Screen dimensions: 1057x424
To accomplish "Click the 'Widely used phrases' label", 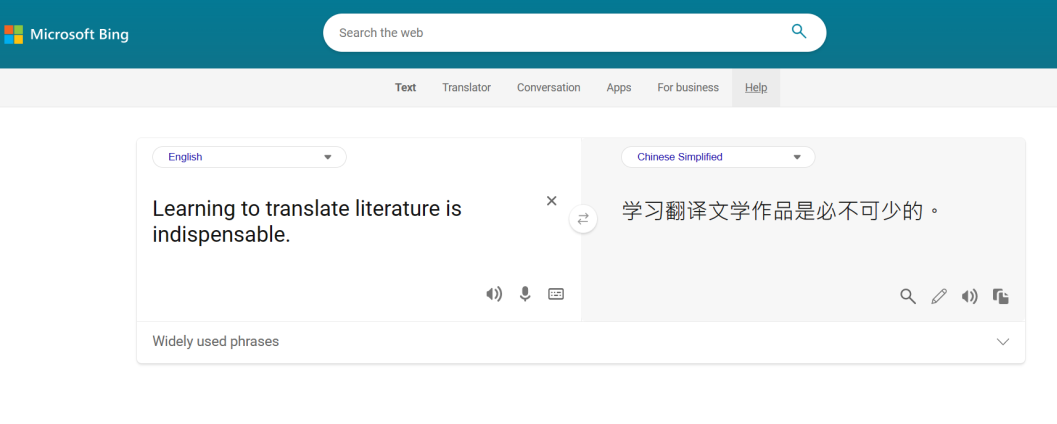I will 216,342.
